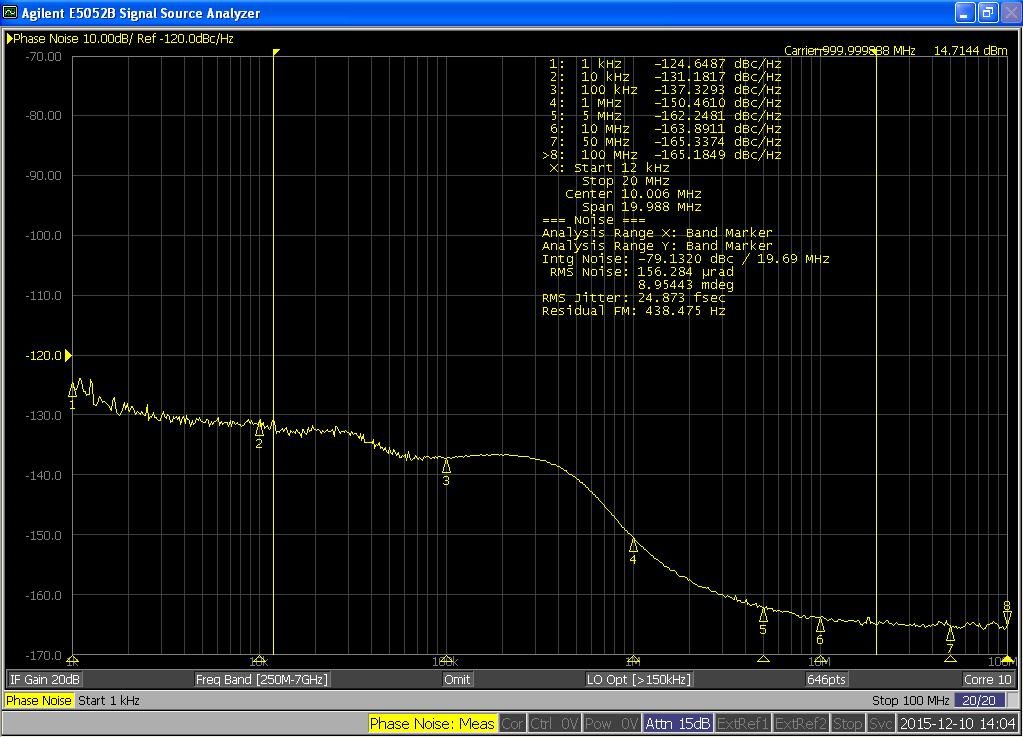
Task: Select marker 5 triangle at 5 MHz
Action: [763, 615]
